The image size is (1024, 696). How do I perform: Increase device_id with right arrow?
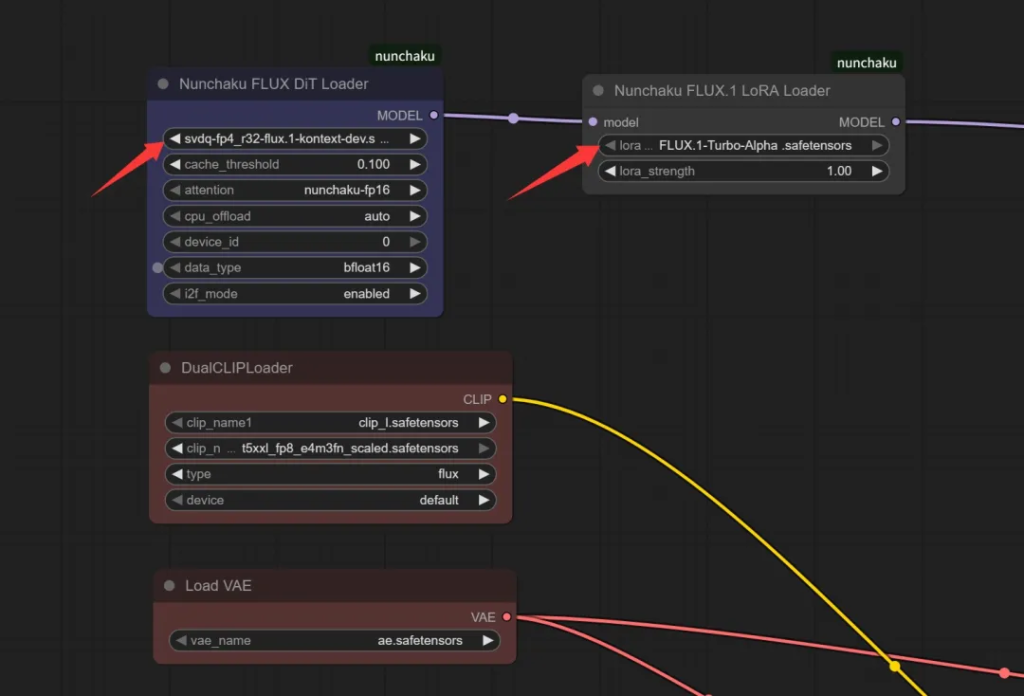point(415,242)
